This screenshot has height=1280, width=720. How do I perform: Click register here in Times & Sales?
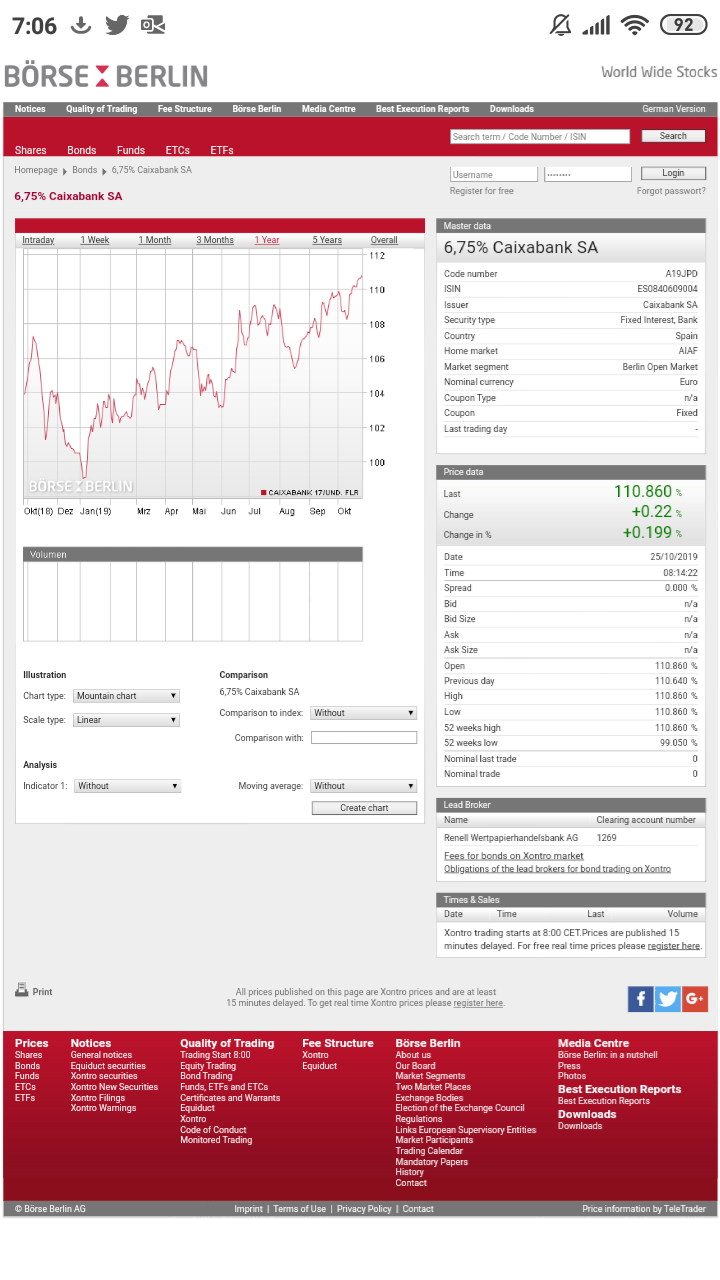[674, 945]
